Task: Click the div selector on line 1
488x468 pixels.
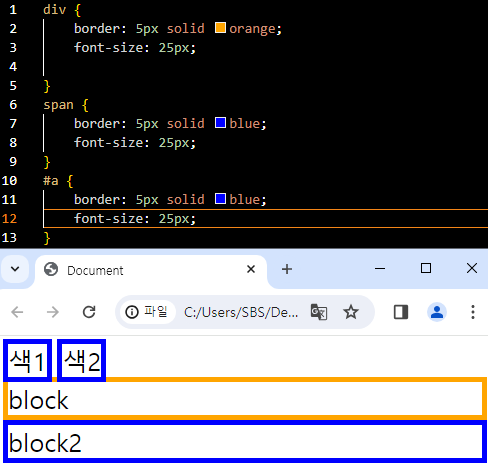Action: tap(55, 10)
